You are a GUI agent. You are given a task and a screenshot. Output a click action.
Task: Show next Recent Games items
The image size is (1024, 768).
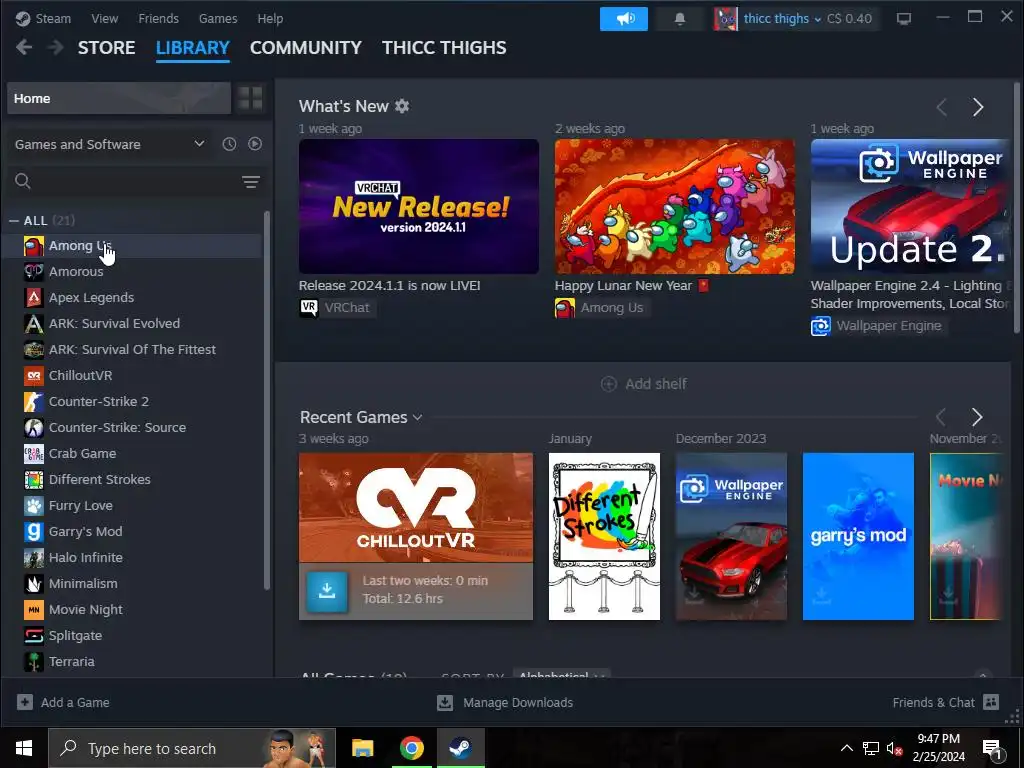tap(976, 417)
